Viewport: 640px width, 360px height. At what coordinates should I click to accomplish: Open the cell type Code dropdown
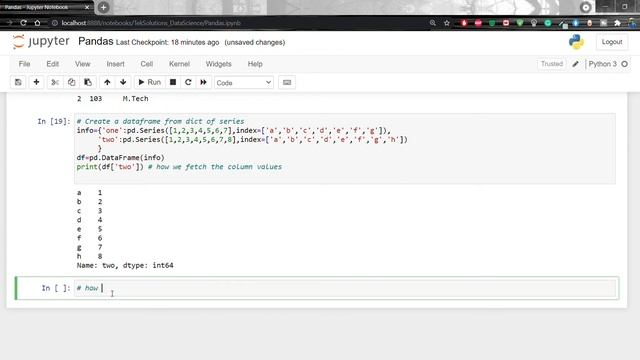click(x=244, y=83)
